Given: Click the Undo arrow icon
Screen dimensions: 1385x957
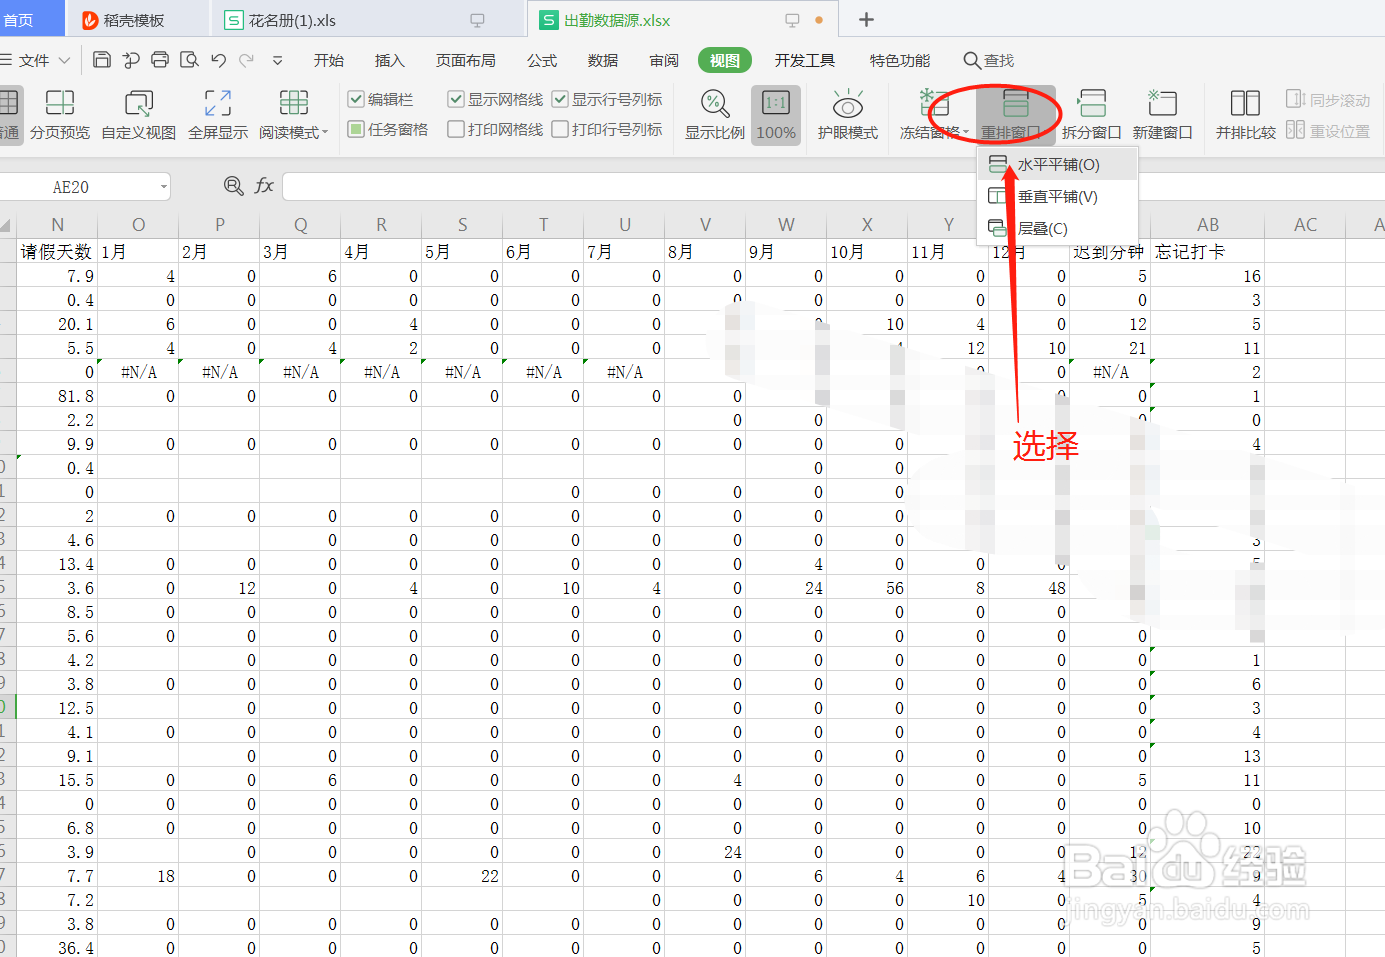Looking at the screenshot, I should coord(219,60).
